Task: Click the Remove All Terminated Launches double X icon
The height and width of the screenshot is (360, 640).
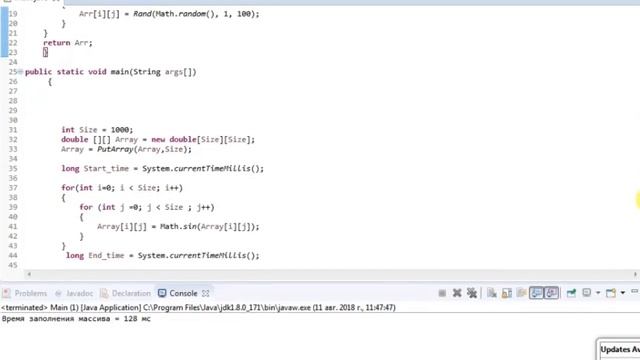Action: (x=472, y=293)
